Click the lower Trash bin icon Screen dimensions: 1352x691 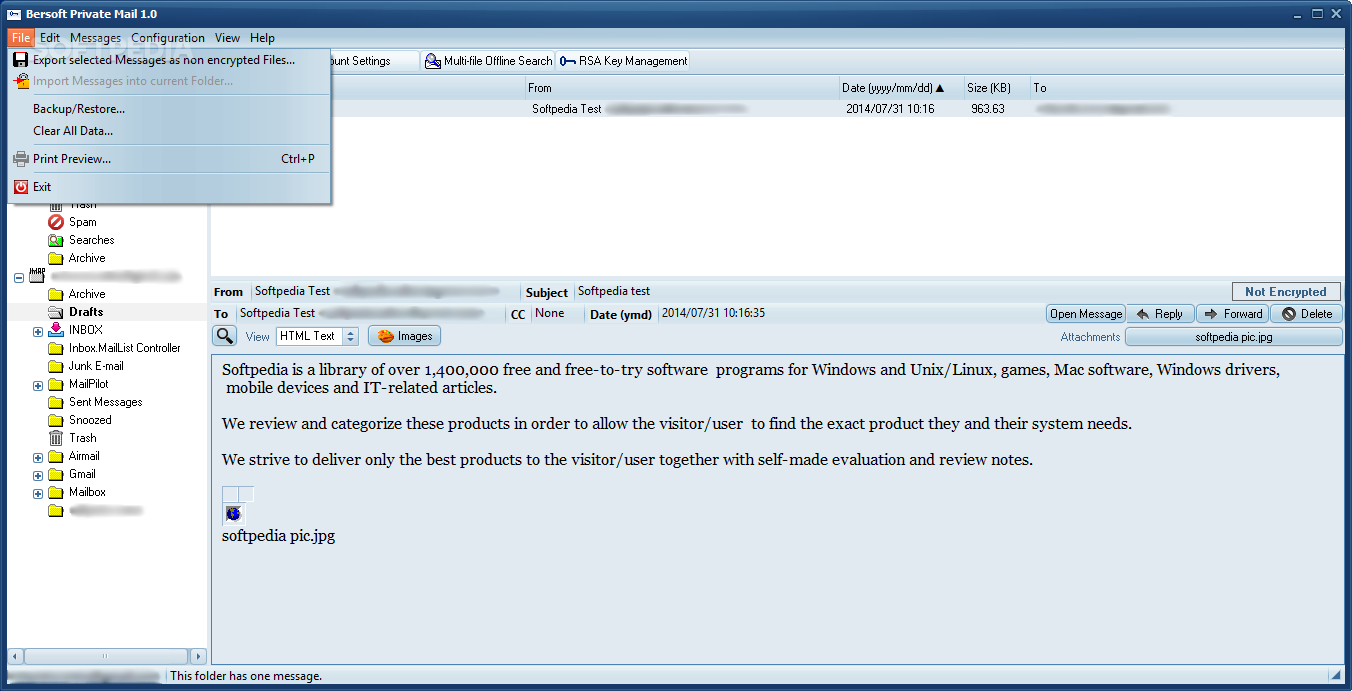click(x=56, y=438)
